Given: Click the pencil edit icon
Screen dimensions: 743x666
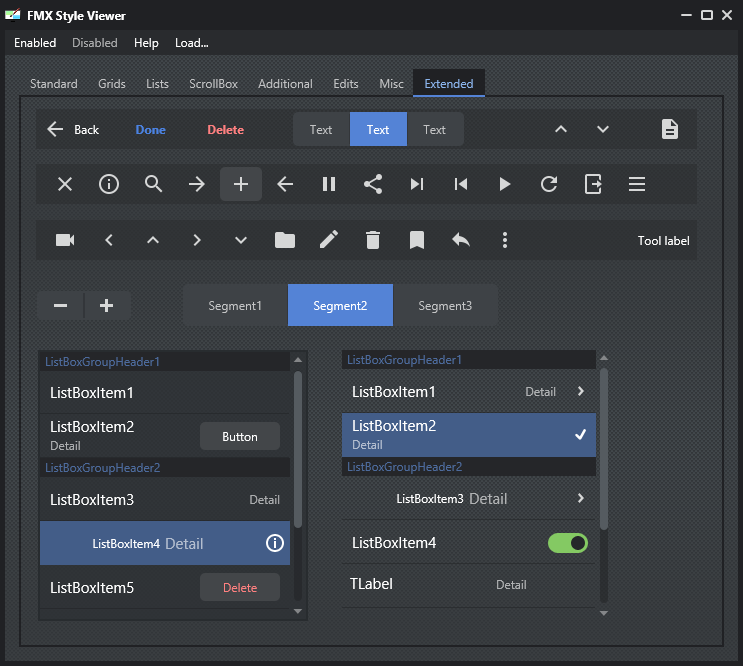Looking at the screenshot, I should click(329, 239).
